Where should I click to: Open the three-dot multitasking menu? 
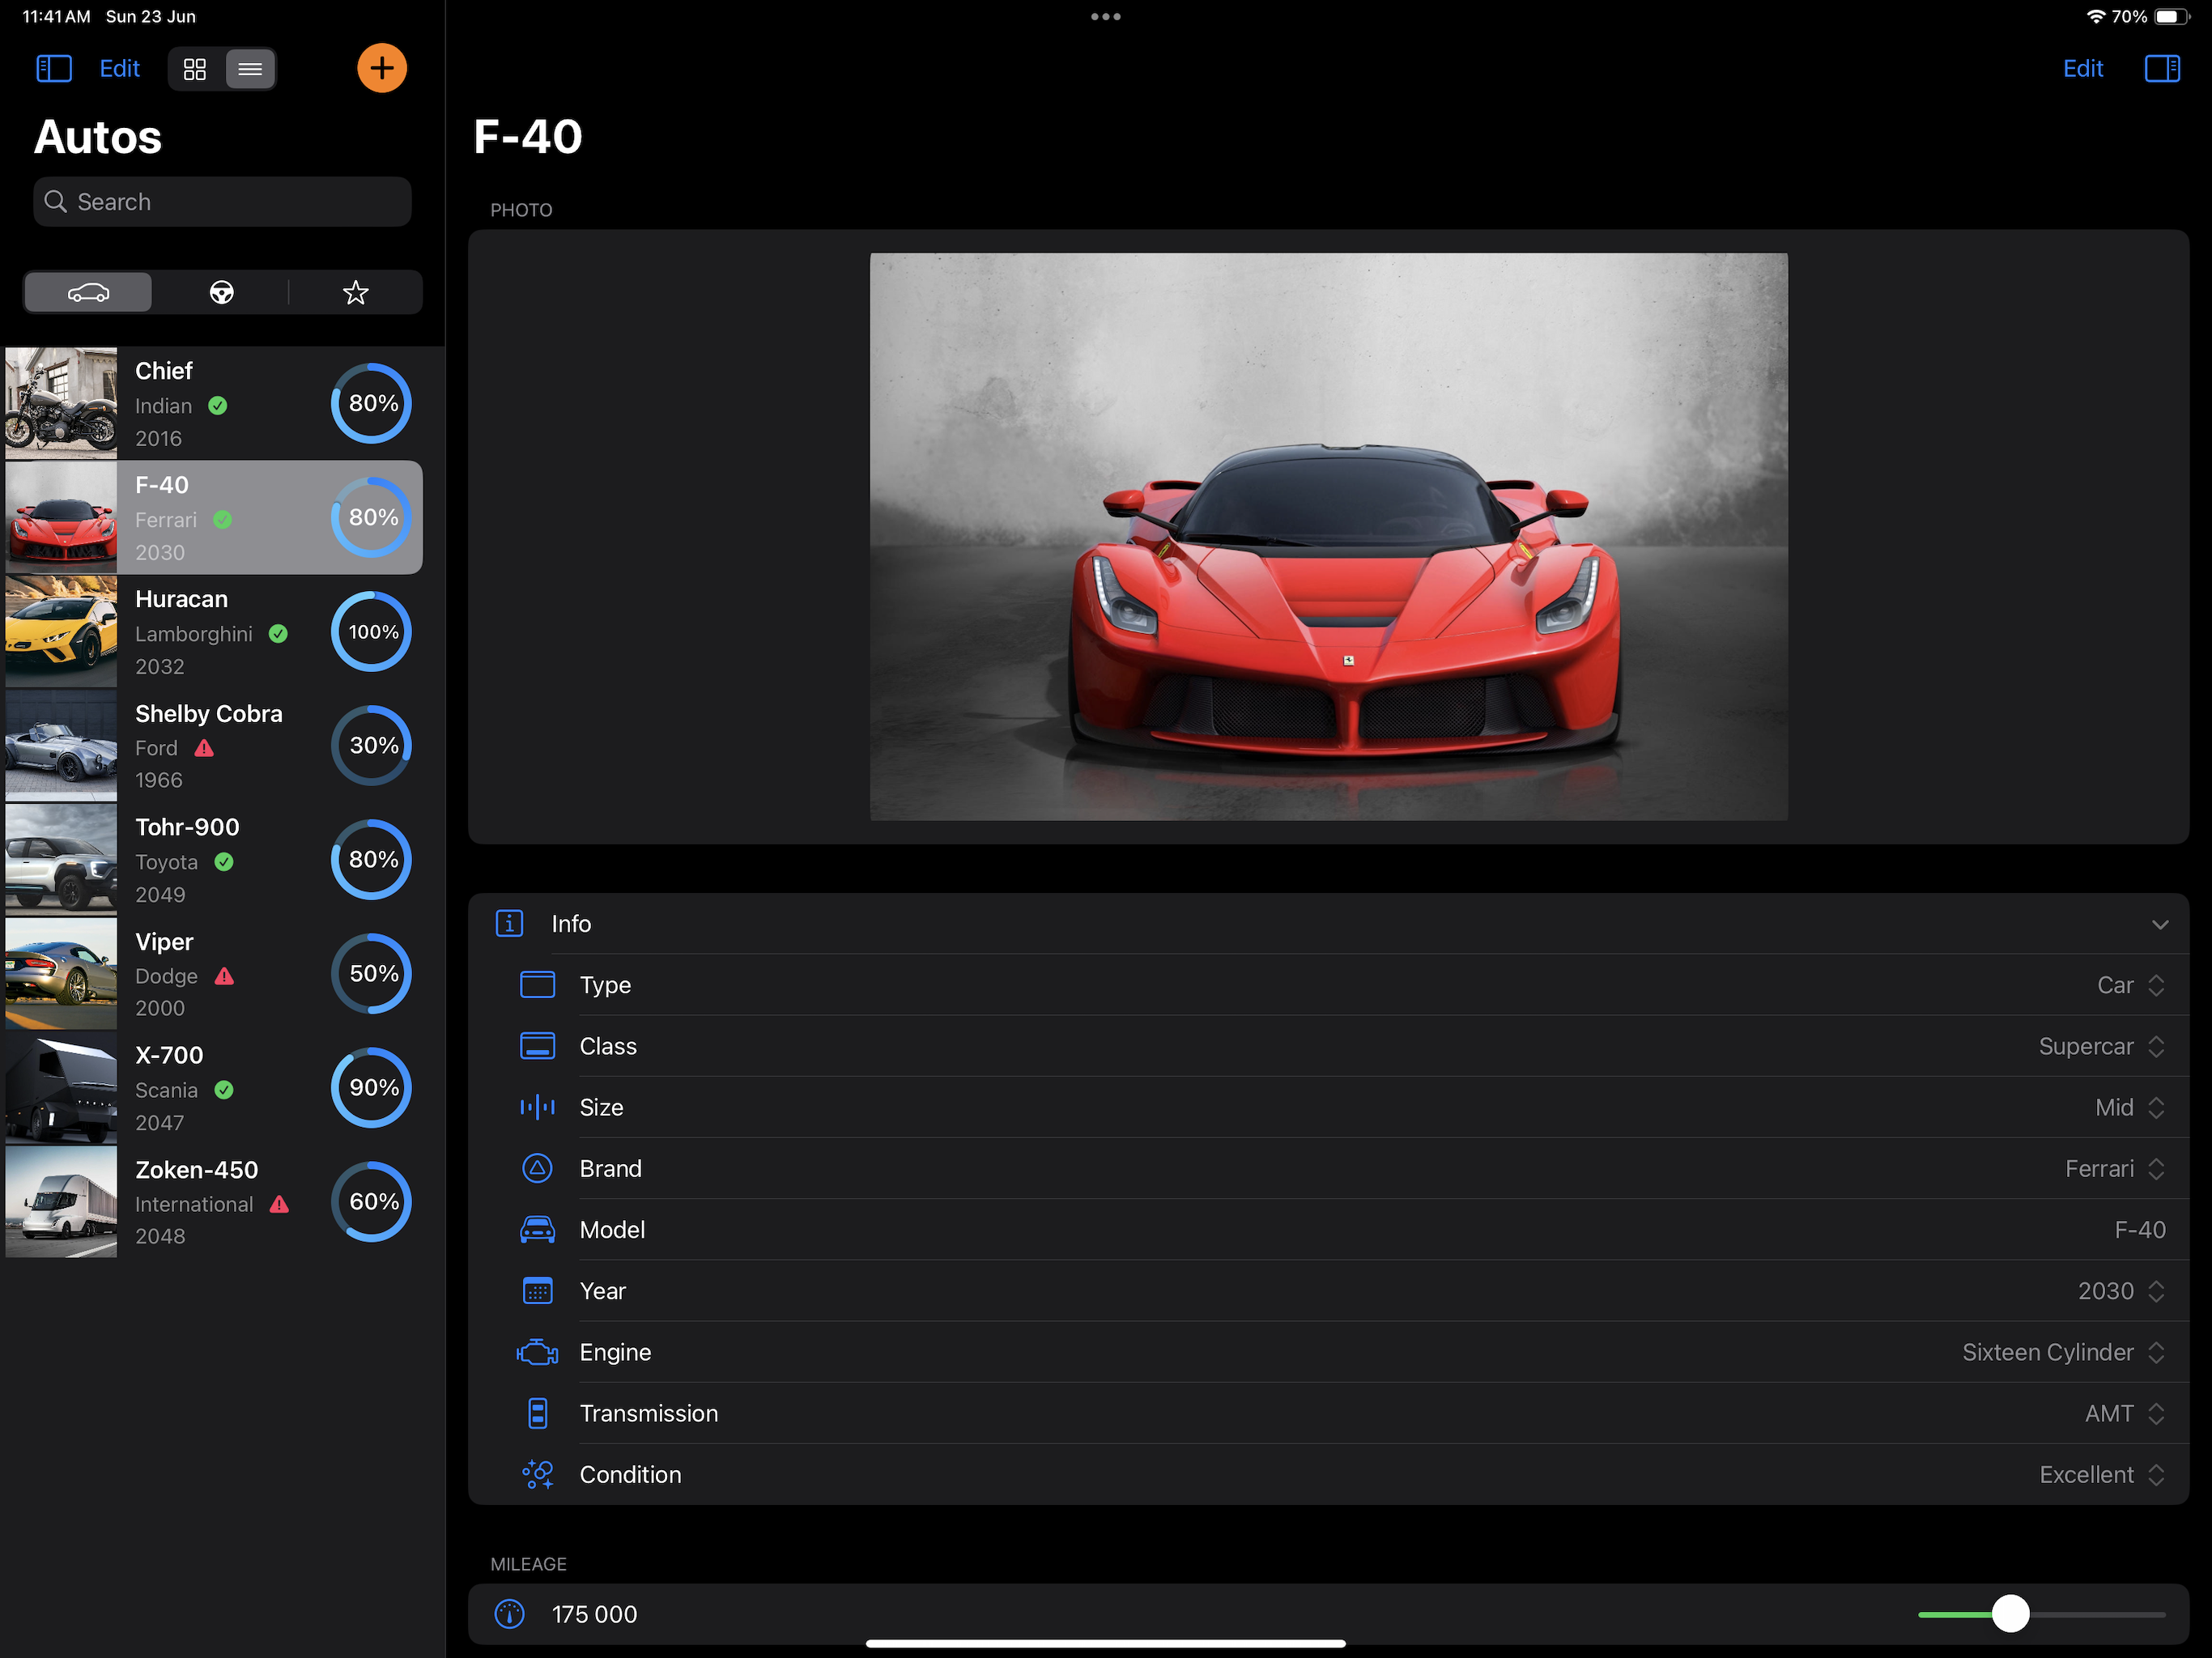point(1106,17)
